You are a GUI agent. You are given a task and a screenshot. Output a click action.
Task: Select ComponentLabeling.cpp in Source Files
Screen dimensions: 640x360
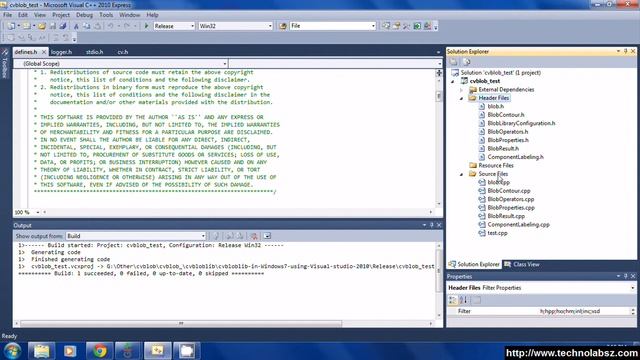coord(518,225)
